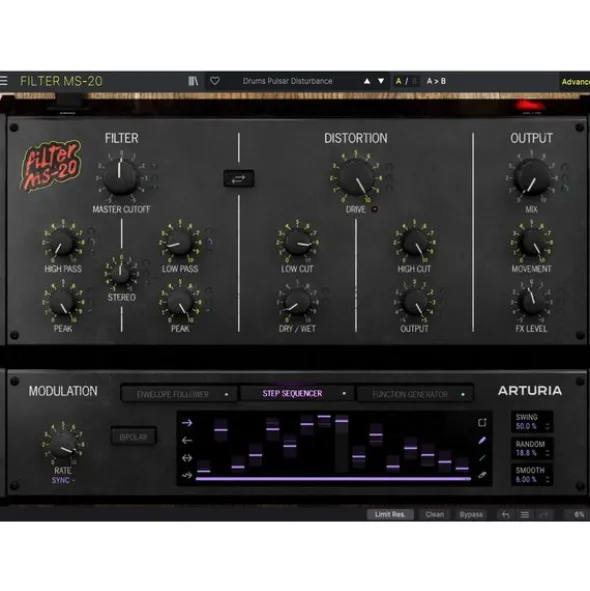This screenshot has height=591, width=590.
Task: Toggle Clean mode
Action: click(x=434, y=514)
